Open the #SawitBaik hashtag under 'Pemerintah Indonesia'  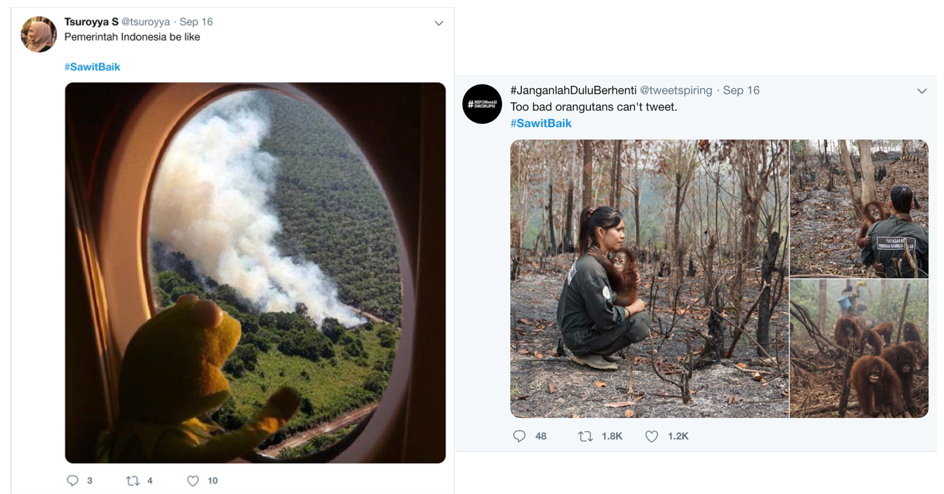92,67
